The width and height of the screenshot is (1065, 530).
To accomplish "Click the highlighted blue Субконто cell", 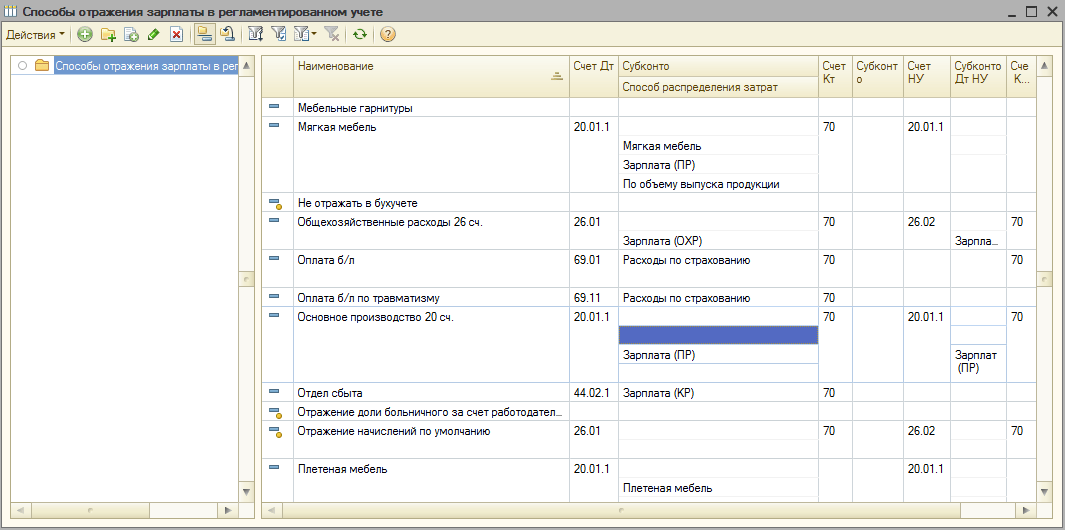I will [x=718, y=336].
